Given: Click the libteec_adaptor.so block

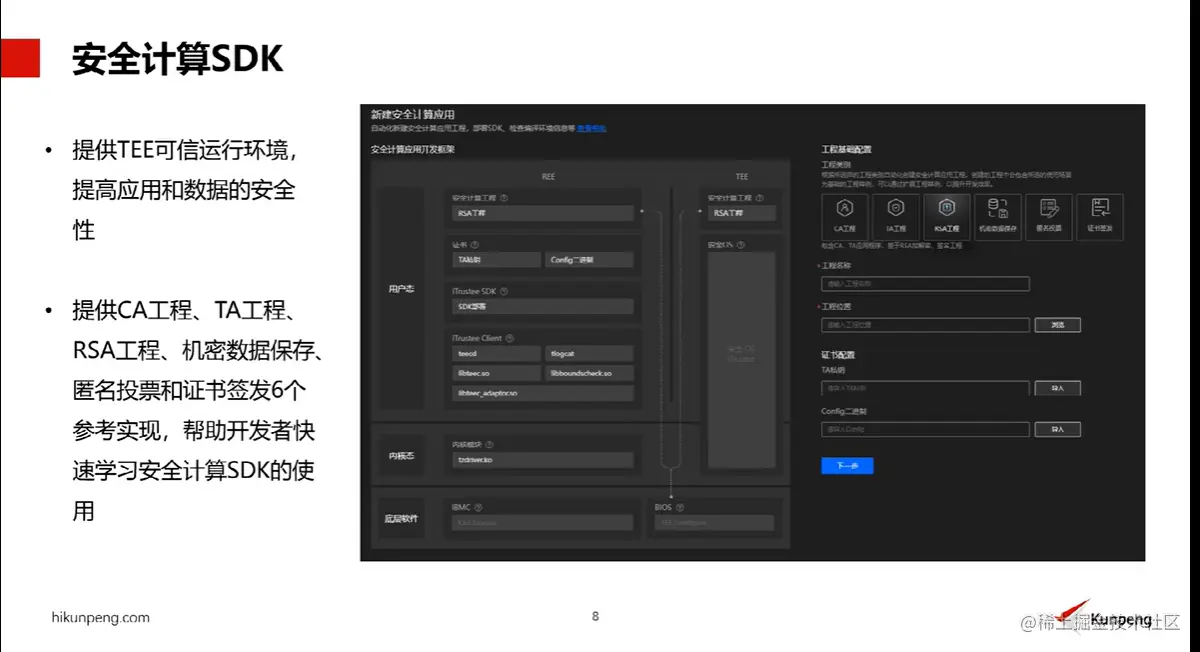Looking at the screenshot, I should point(543,393).
